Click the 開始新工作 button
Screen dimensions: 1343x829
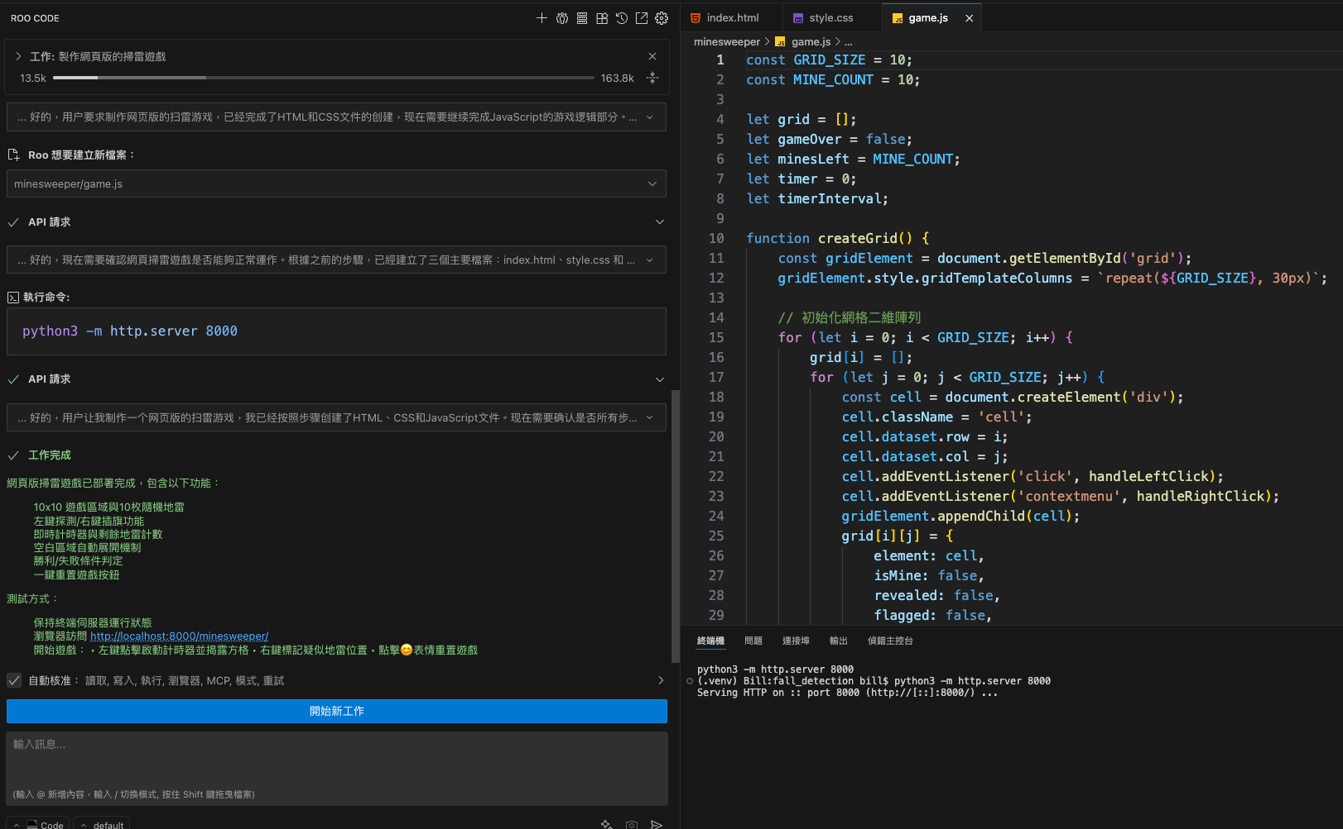336,711
